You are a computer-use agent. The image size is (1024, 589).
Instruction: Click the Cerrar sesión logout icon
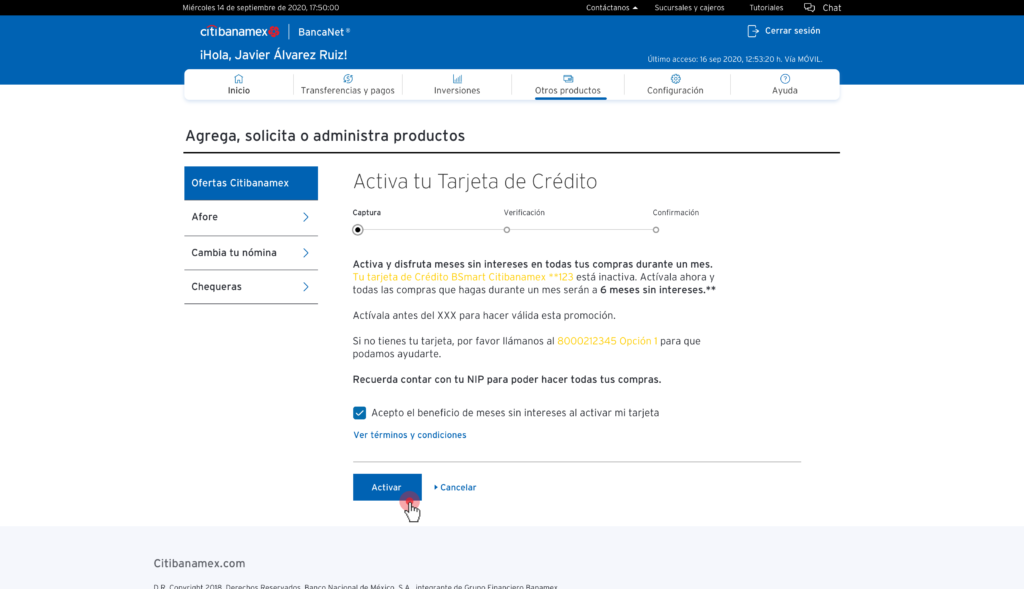753,31
